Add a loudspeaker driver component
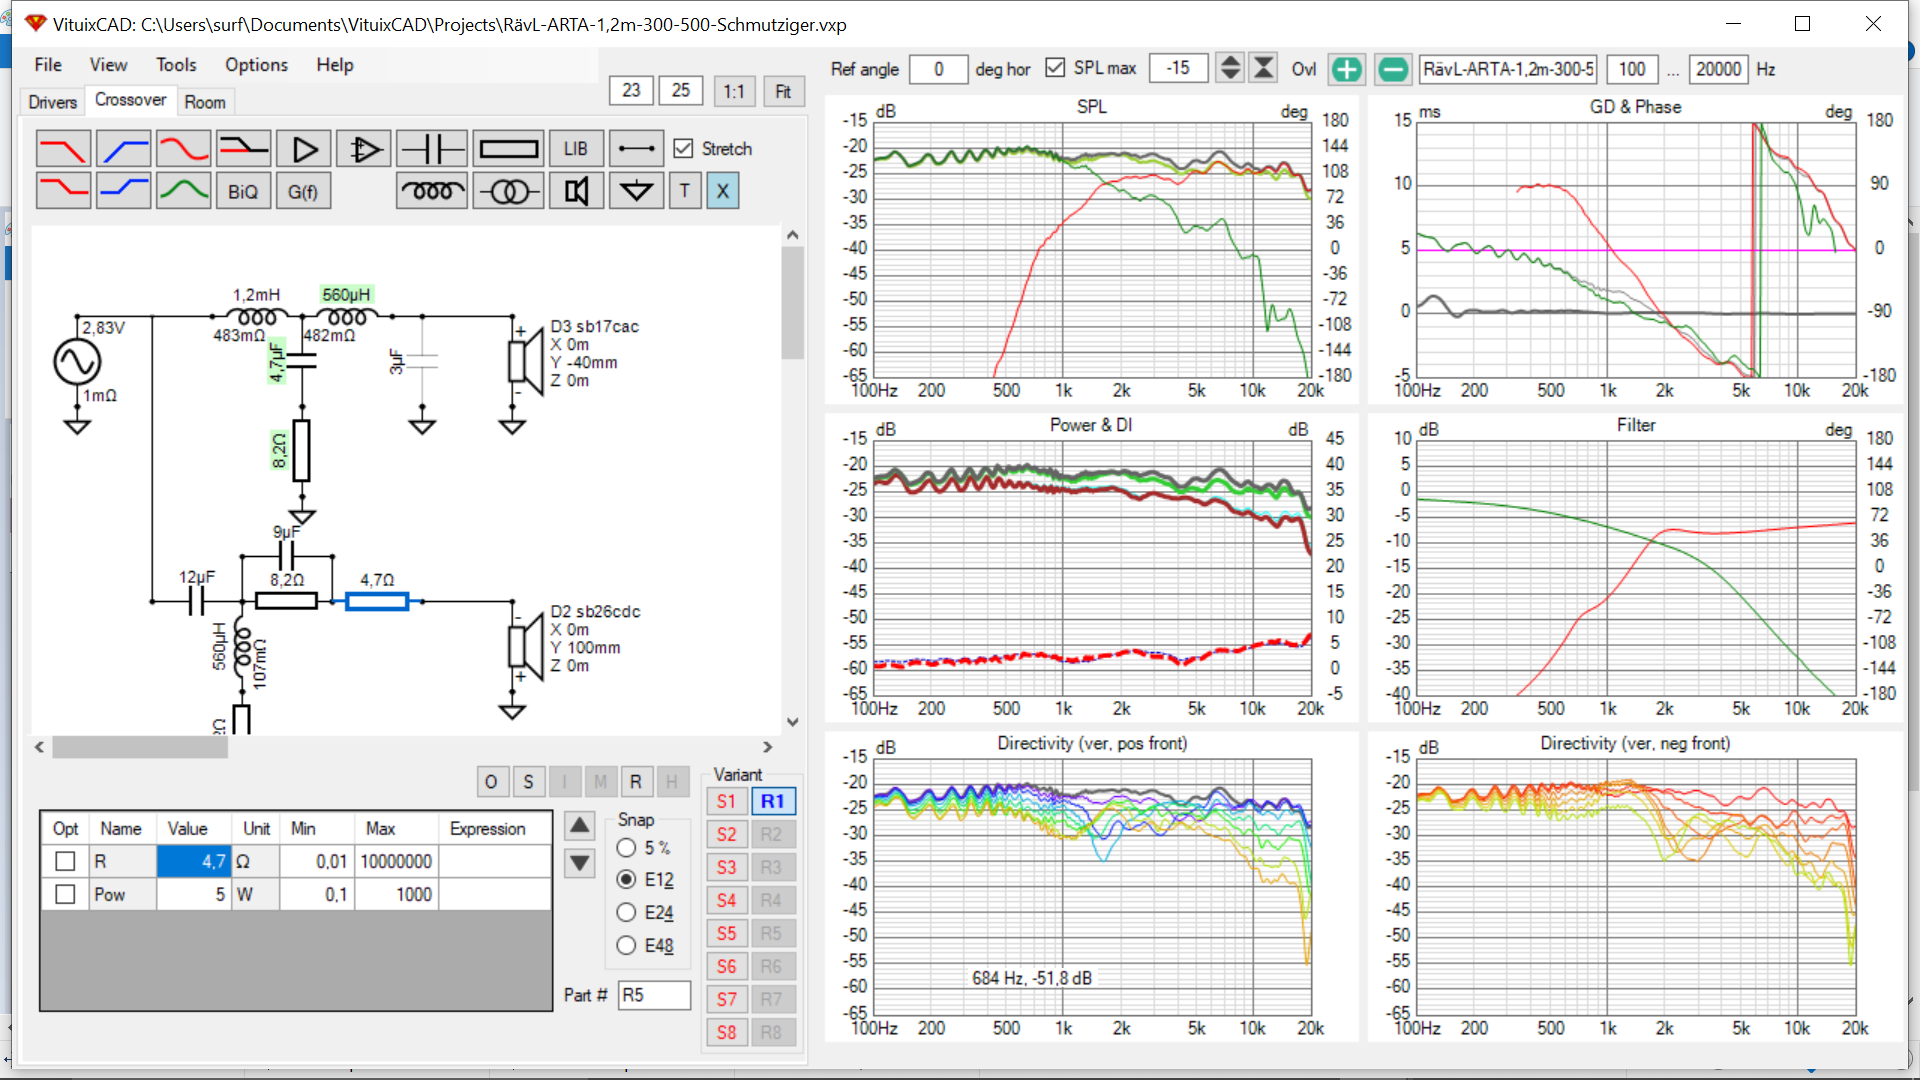This screenshot has width=1920, height=1080. (x=576, y=191)
